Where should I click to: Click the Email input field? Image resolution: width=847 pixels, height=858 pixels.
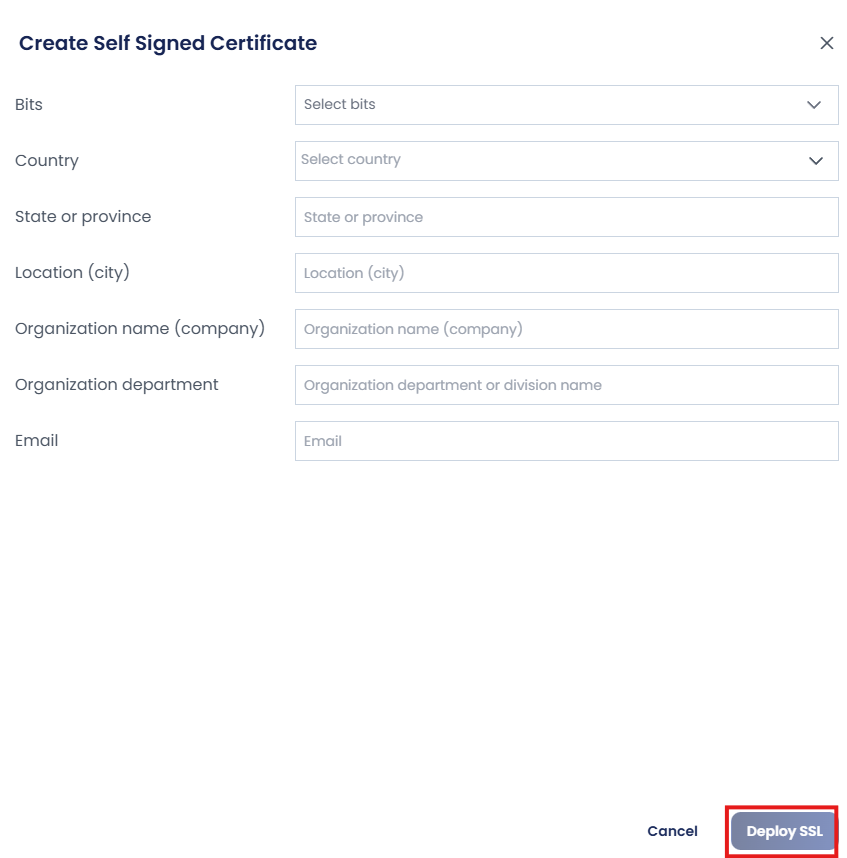tap(566, 441)
